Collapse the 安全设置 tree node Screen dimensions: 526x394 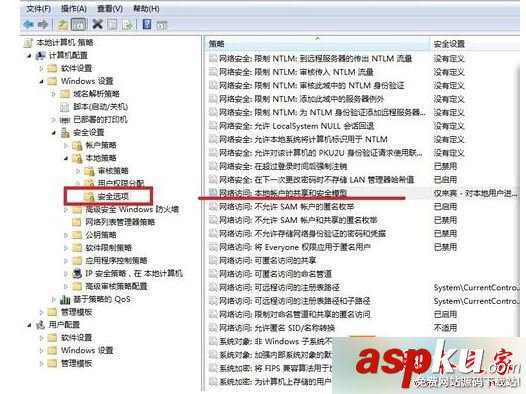[54, 133]
